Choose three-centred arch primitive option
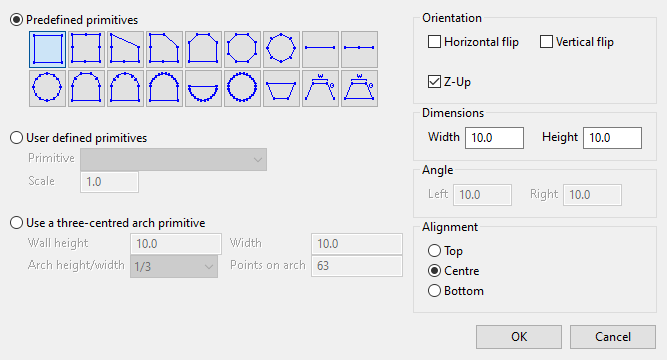Screen dimensions: 667x360 (x=16, y=223)
